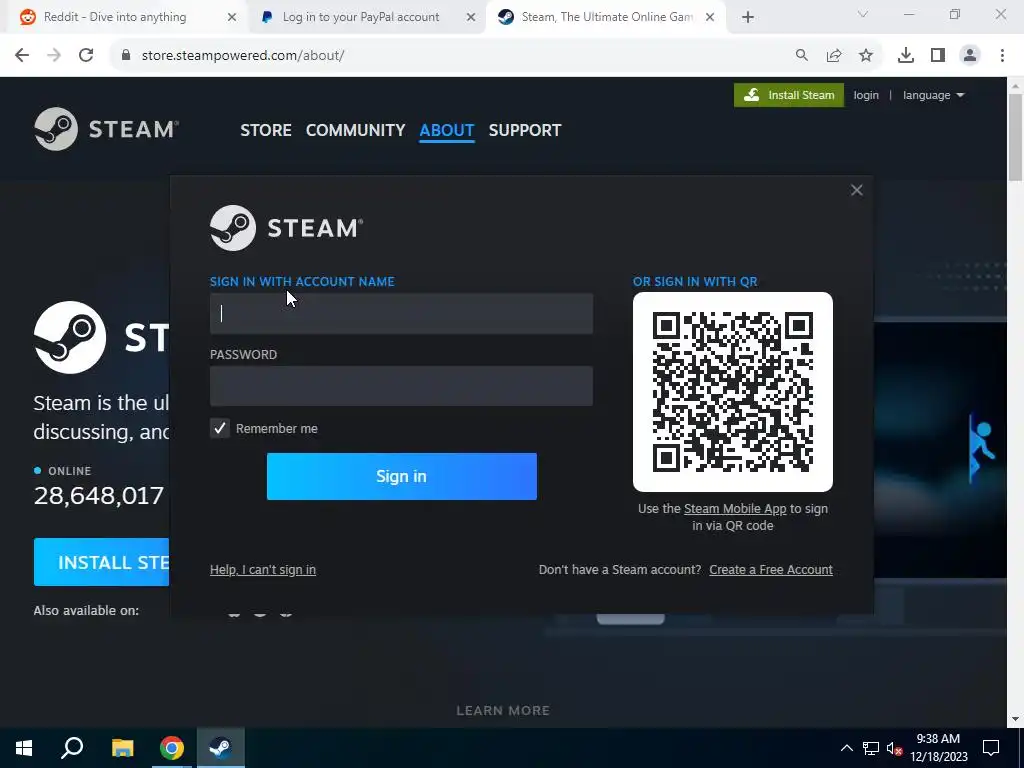This screenshot has width=1024, height=768.
Task: Open Windows taskbar search
Action: (72, 748)
